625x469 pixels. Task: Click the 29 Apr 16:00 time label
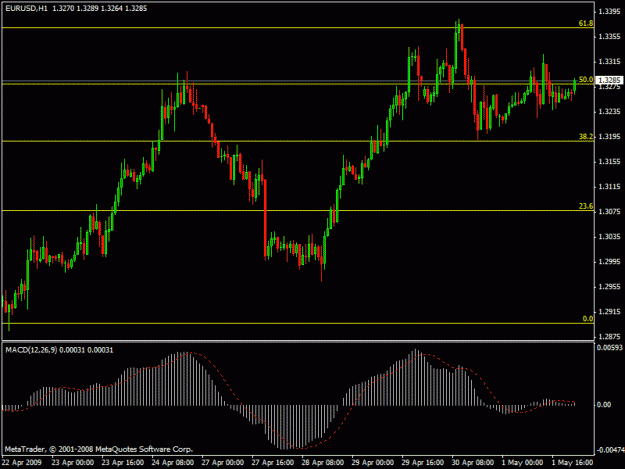(x=423, y=463)
